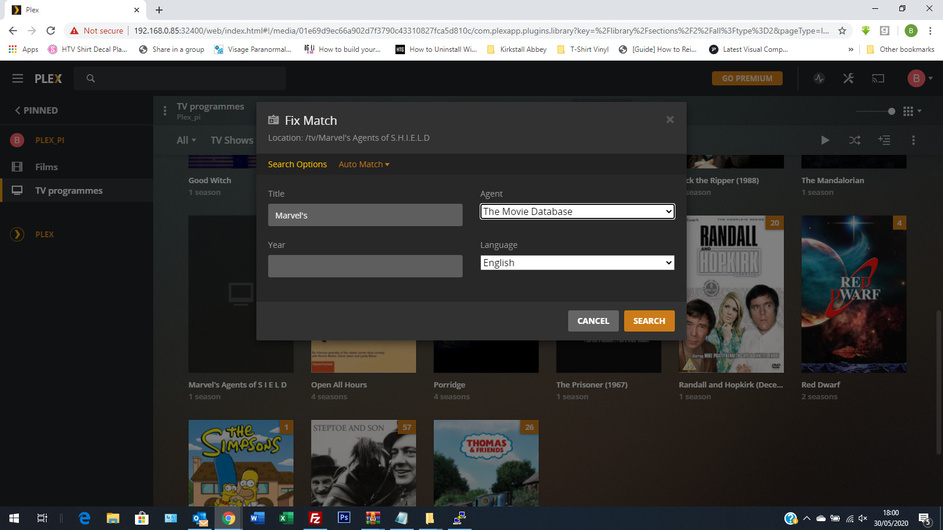Open the Red Dwarf poster
The width and height of the screenshot is (943, 530).
(853, 294)
